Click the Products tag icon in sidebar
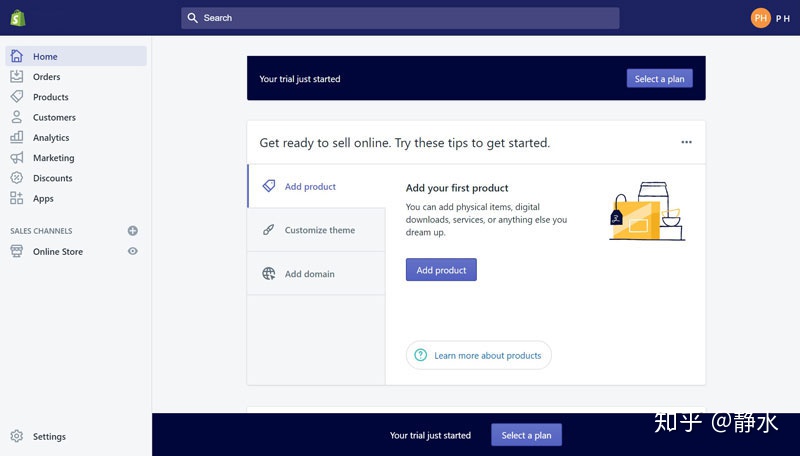 [x=17, y=96]
